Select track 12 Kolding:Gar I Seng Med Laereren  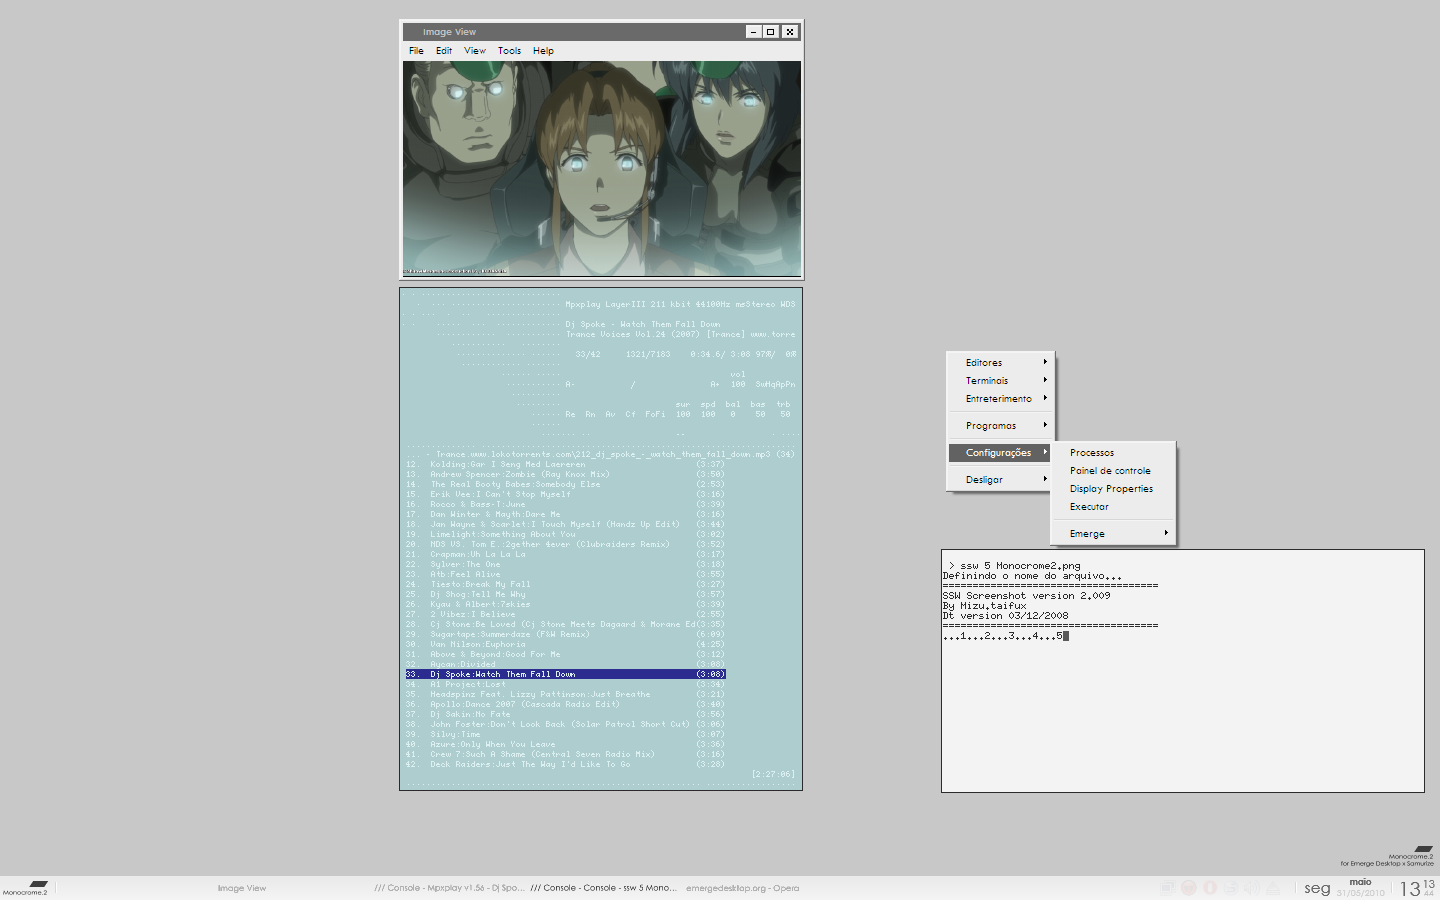565,464
